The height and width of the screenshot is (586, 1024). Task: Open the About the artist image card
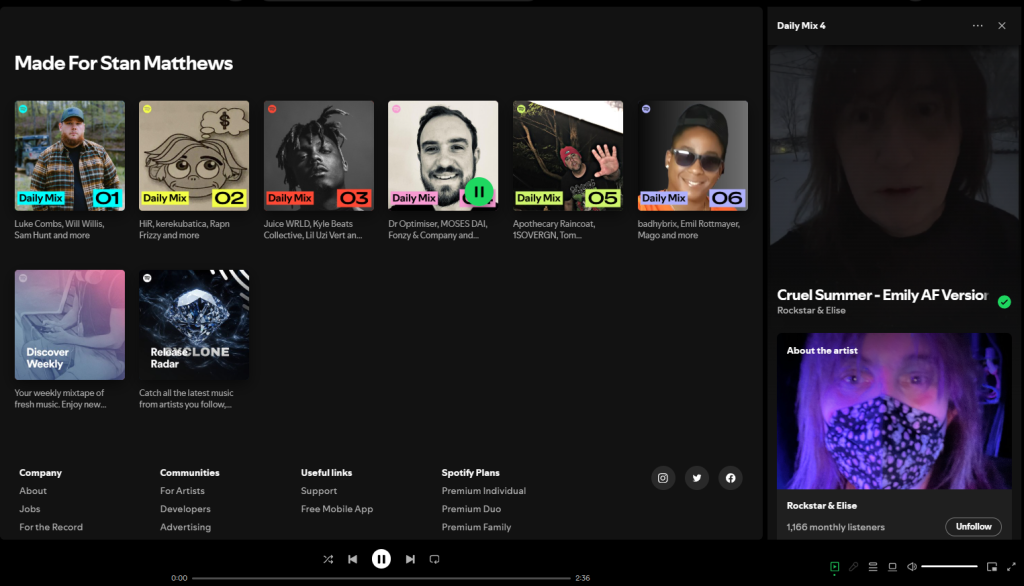click(894, 411)
